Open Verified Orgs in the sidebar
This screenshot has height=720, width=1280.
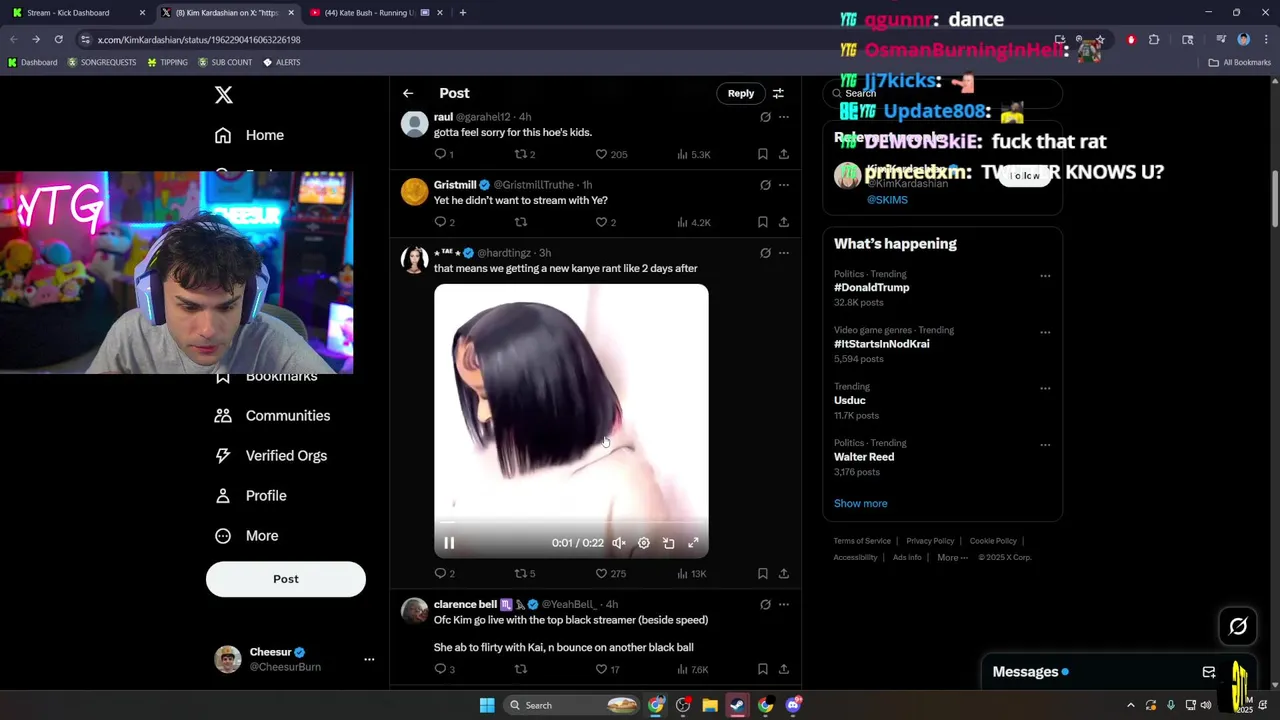[x=271, y=455]
